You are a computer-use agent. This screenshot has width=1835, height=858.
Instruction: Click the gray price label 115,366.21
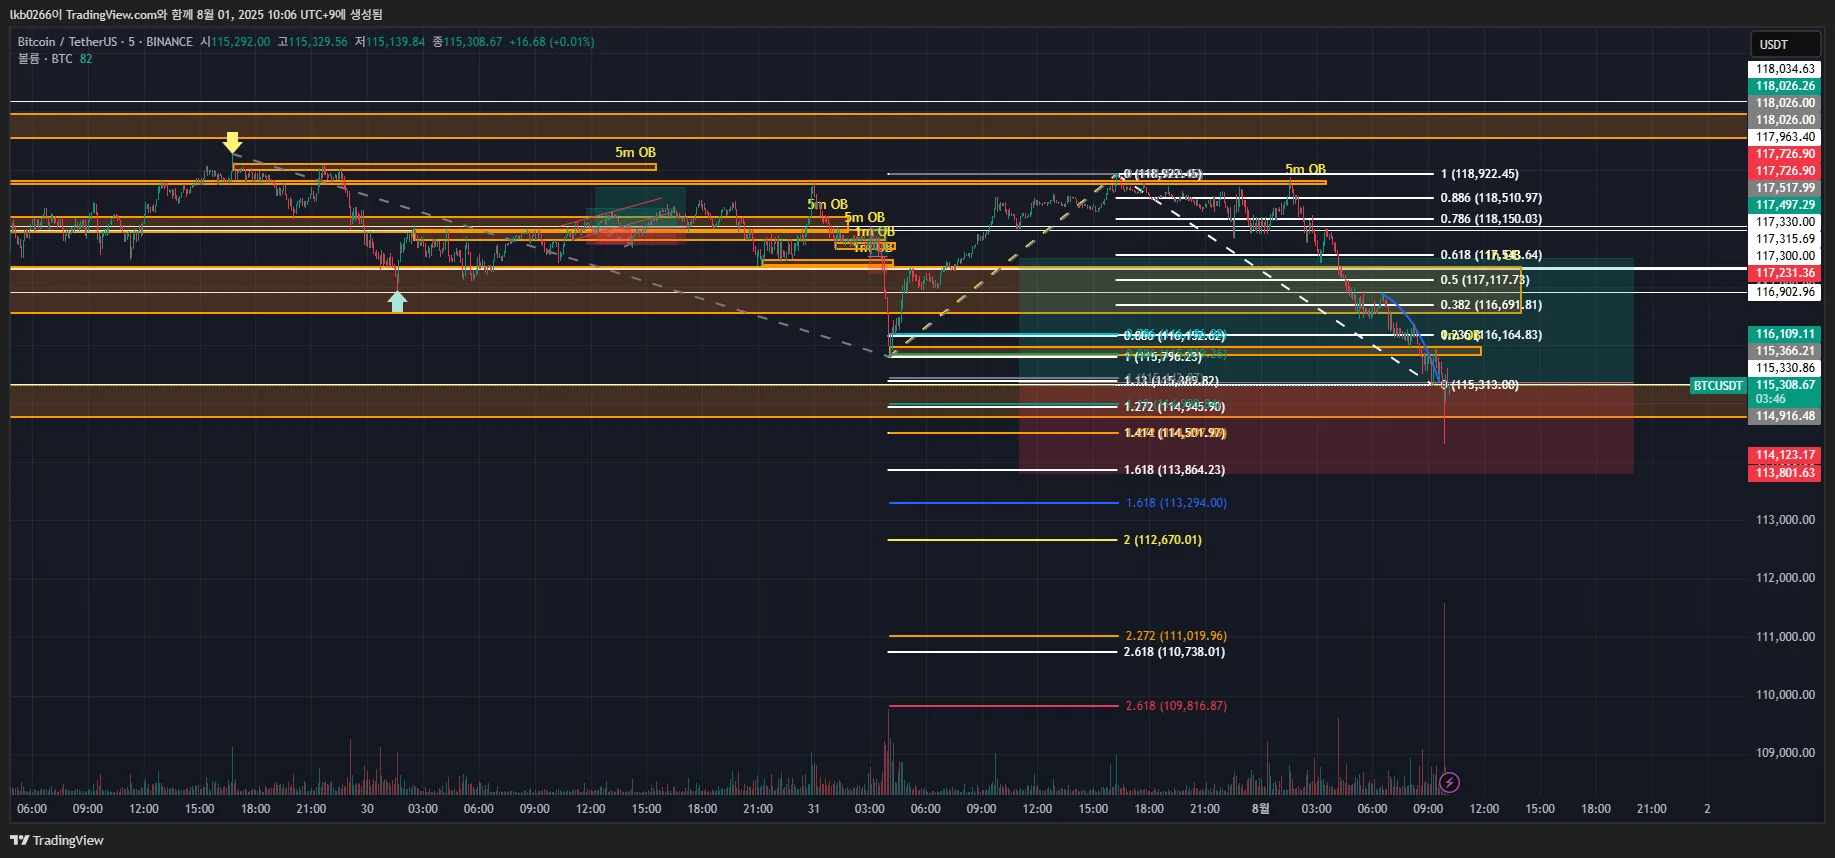coord(1785,351)
